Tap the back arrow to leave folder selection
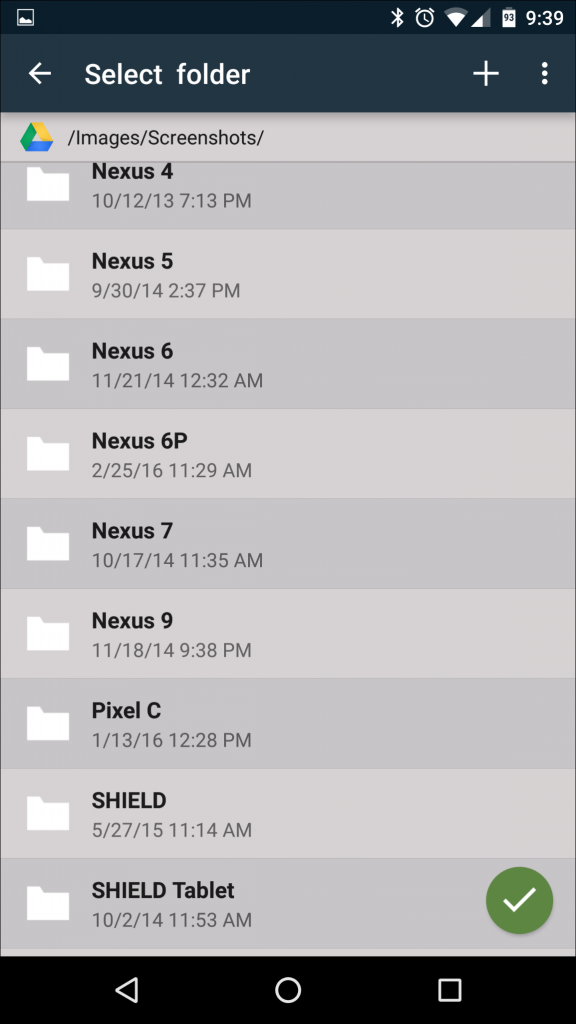The height and width of the screenshot is (1024, 576). pos(39,73)
